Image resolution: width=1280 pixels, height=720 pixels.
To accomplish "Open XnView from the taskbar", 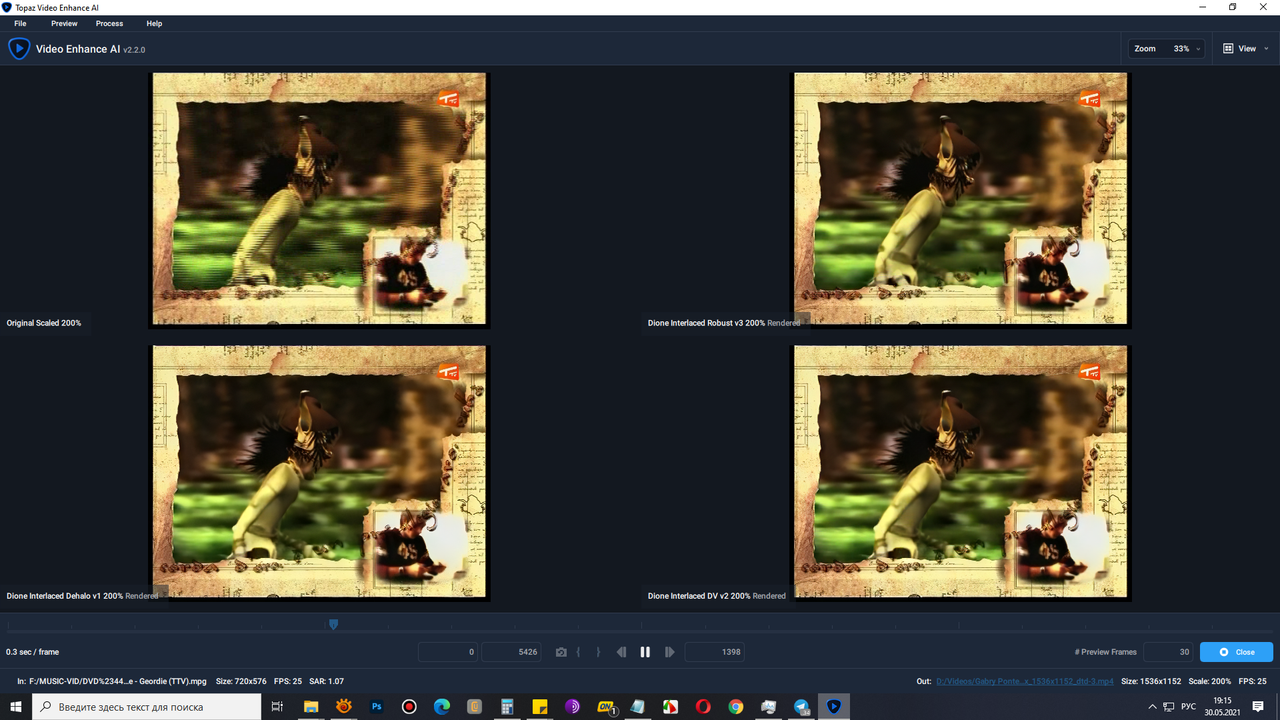I will click(x=344, y=706).
